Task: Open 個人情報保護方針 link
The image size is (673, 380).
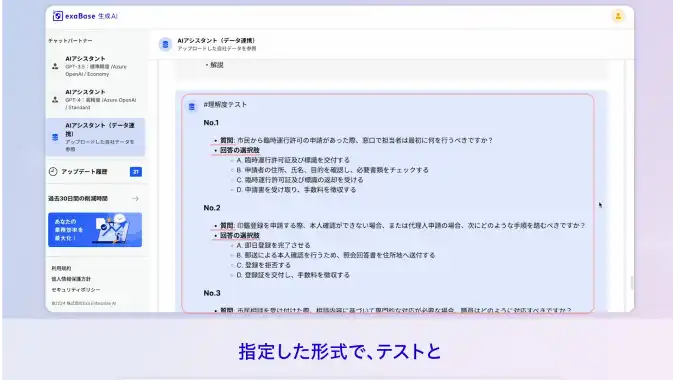Action: pyautogui.click(x=71, y=279)
